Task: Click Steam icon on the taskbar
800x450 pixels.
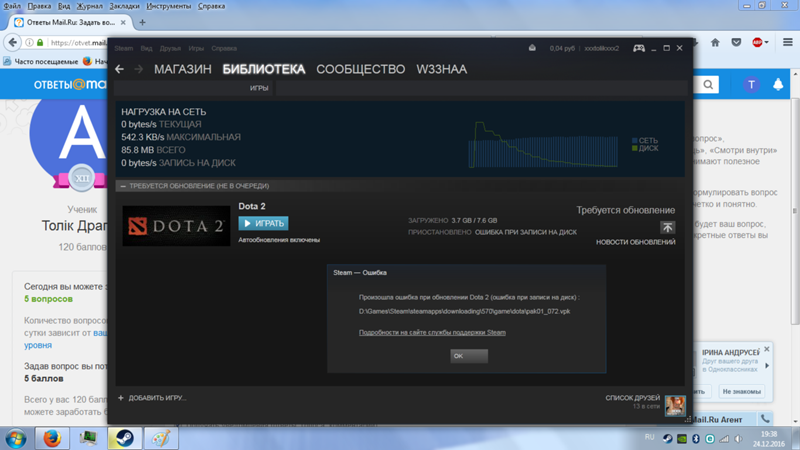Action: 124,439
